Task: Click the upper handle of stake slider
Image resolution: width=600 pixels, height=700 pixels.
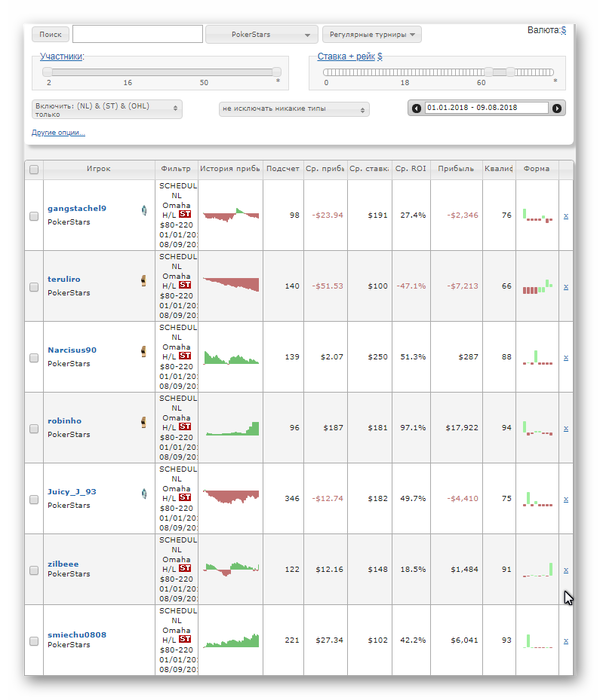Action: click(510, 72)
